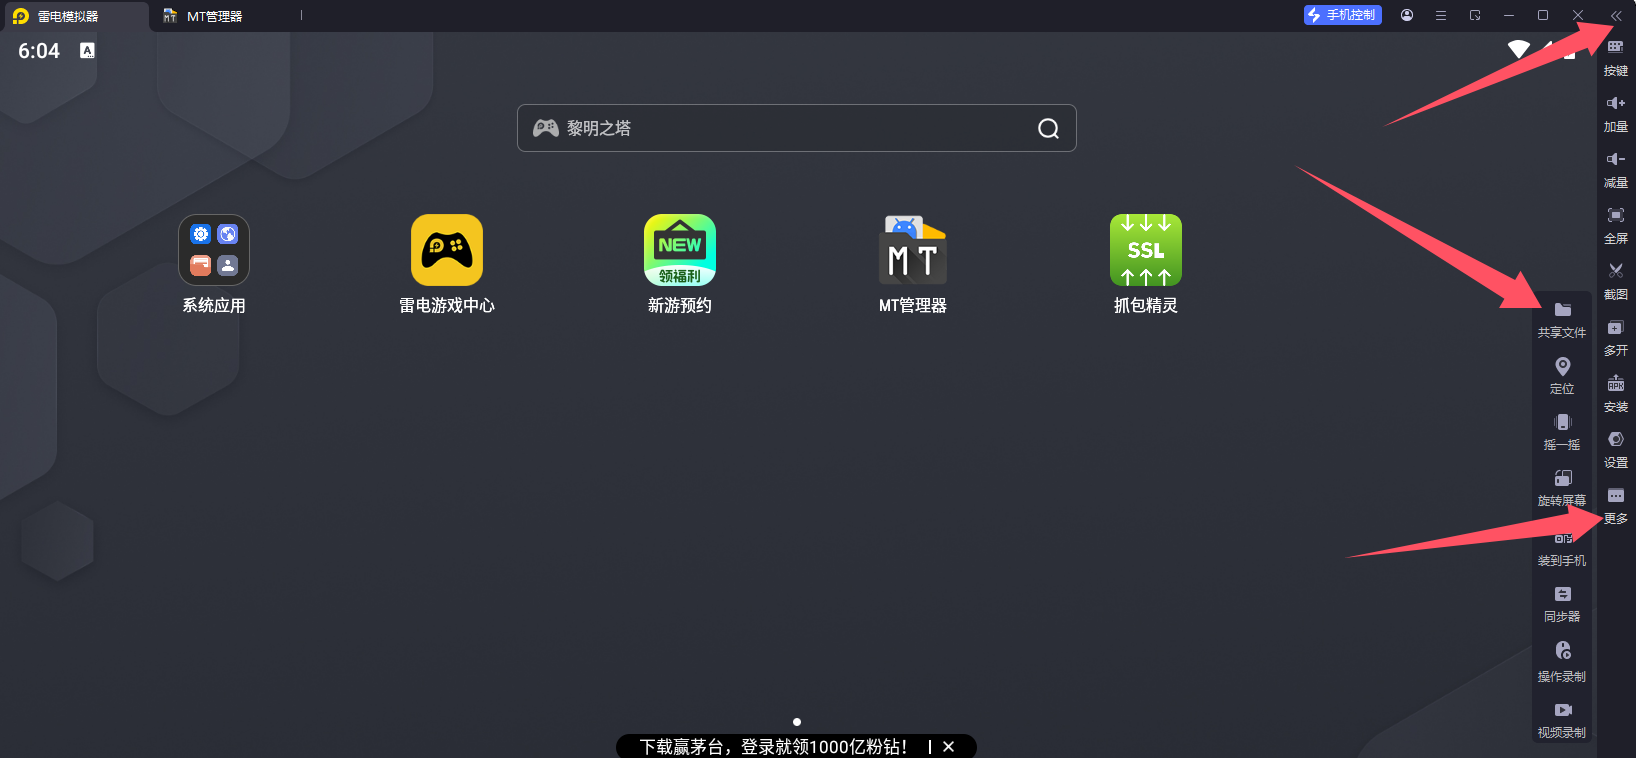The image size is (1636, 758).
Task: Trigger 摇一摇 shake
Action: click(x=1562, y=432)
